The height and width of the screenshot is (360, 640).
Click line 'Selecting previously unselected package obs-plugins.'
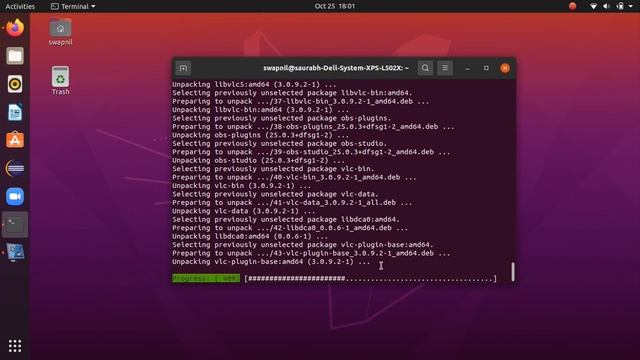[282, 118]
